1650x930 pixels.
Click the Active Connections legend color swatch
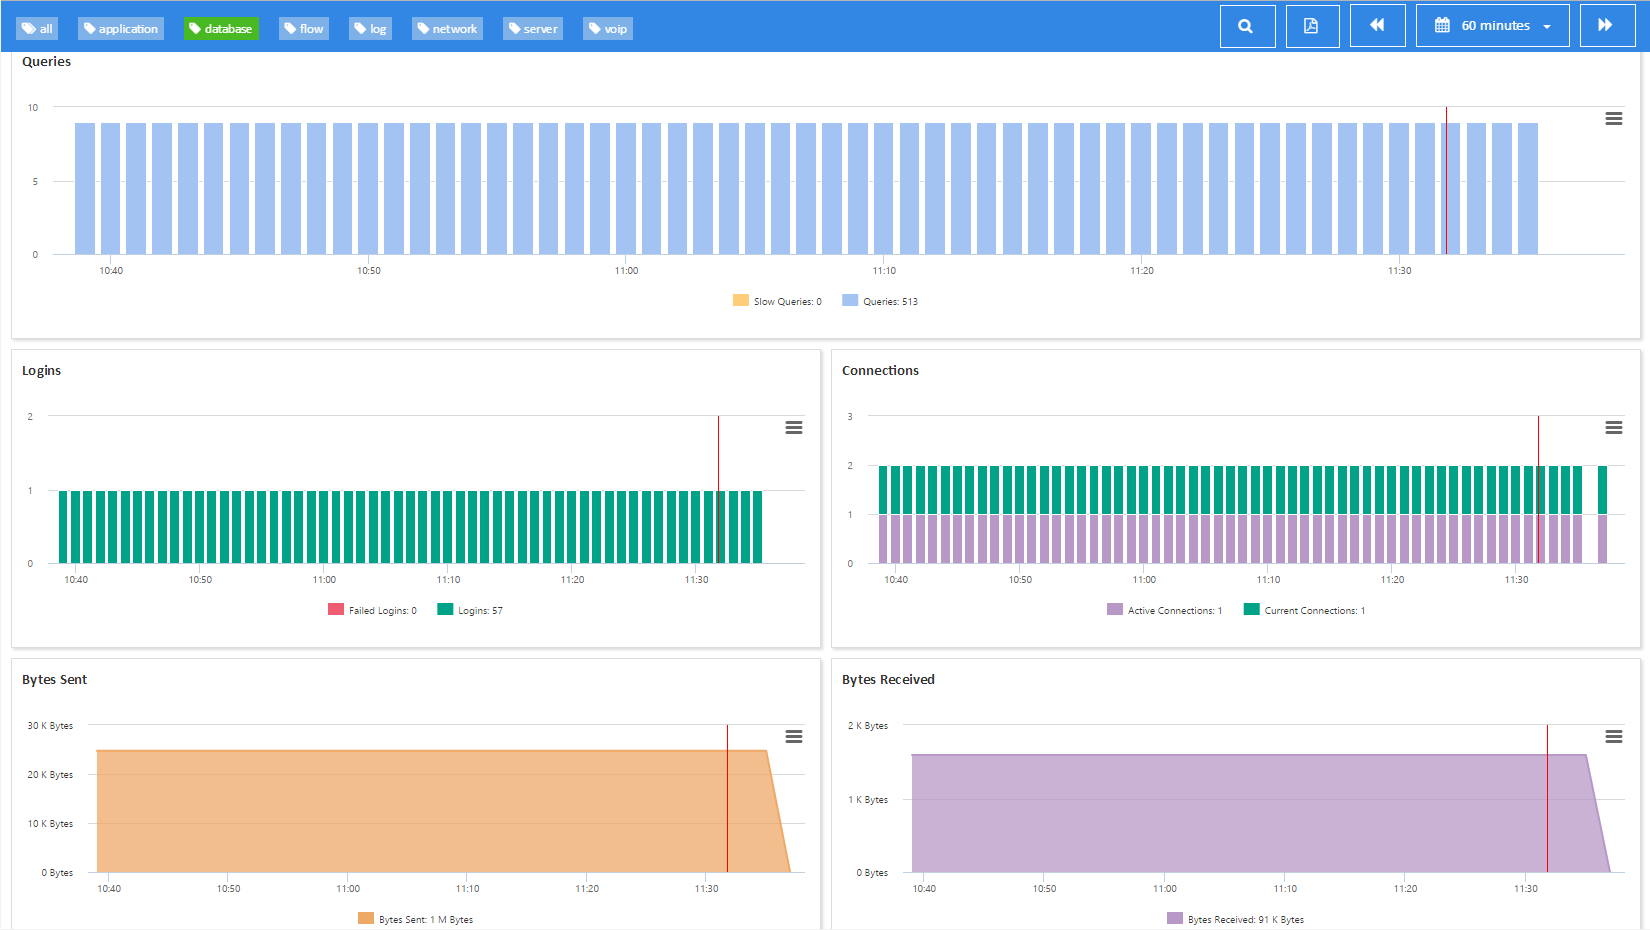pyautogui.click(x=1114, y=610)
